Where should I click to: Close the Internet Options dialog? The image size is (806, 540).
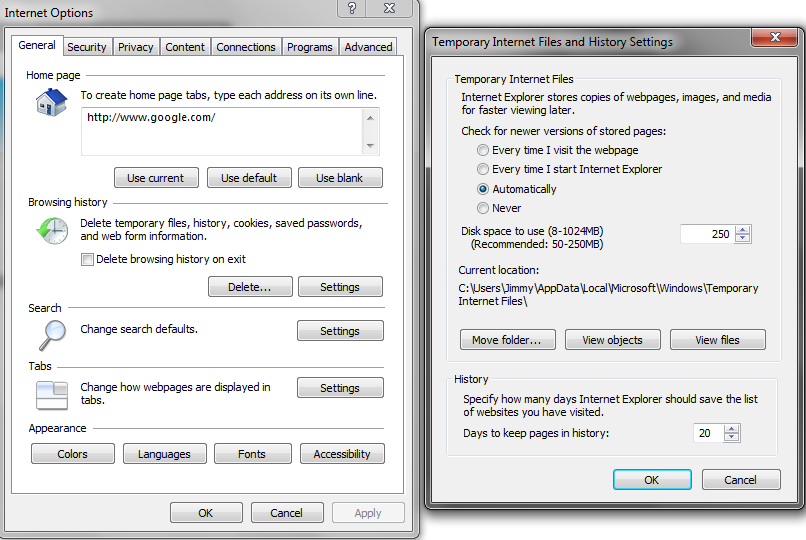[x=390, y=8]
